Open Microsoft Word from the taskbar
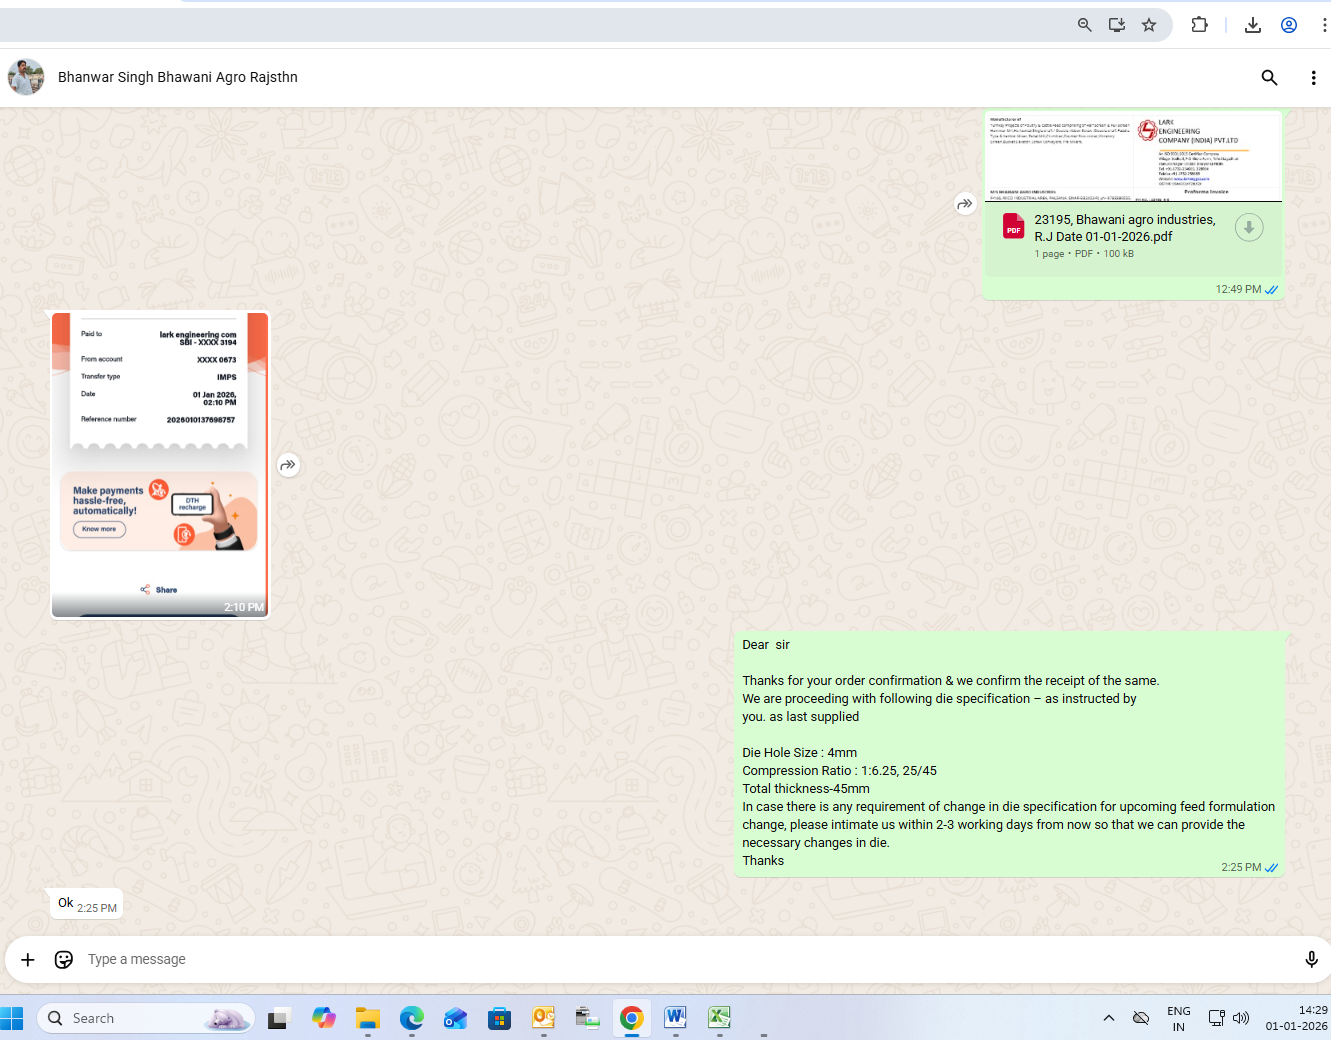The height and width of the screenshot is (1040, 1331). [x=675, y=1018]
